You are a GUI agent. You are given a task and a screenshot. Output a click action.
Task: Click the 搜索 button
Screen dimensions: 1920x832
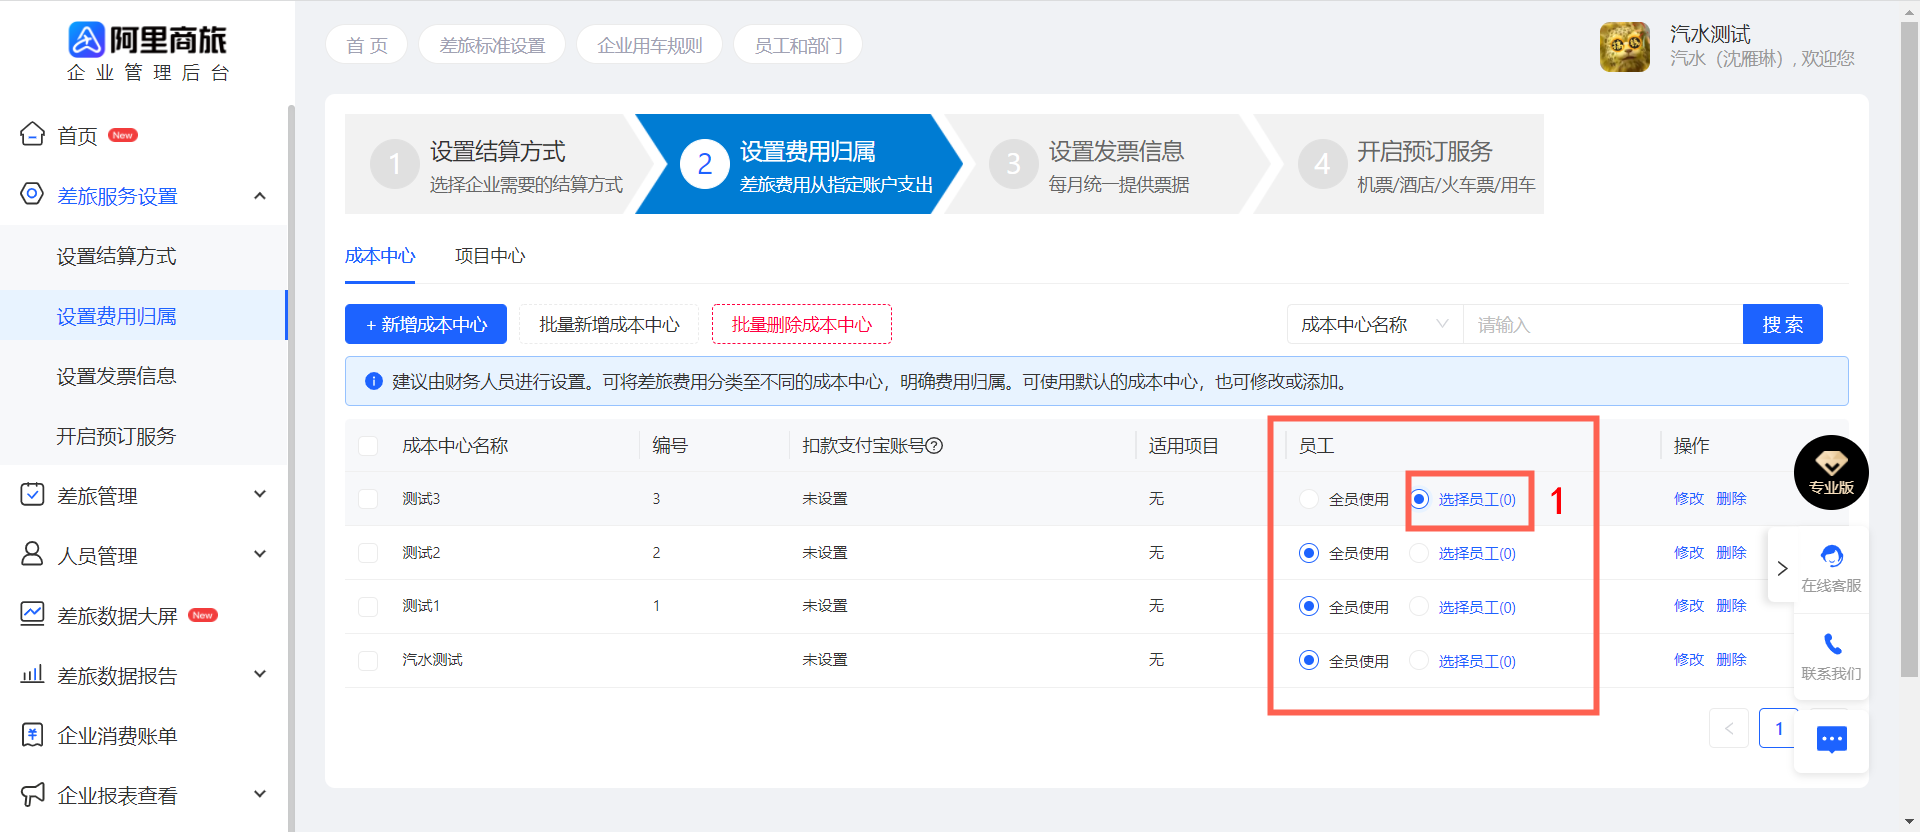tap(1783, 324)
